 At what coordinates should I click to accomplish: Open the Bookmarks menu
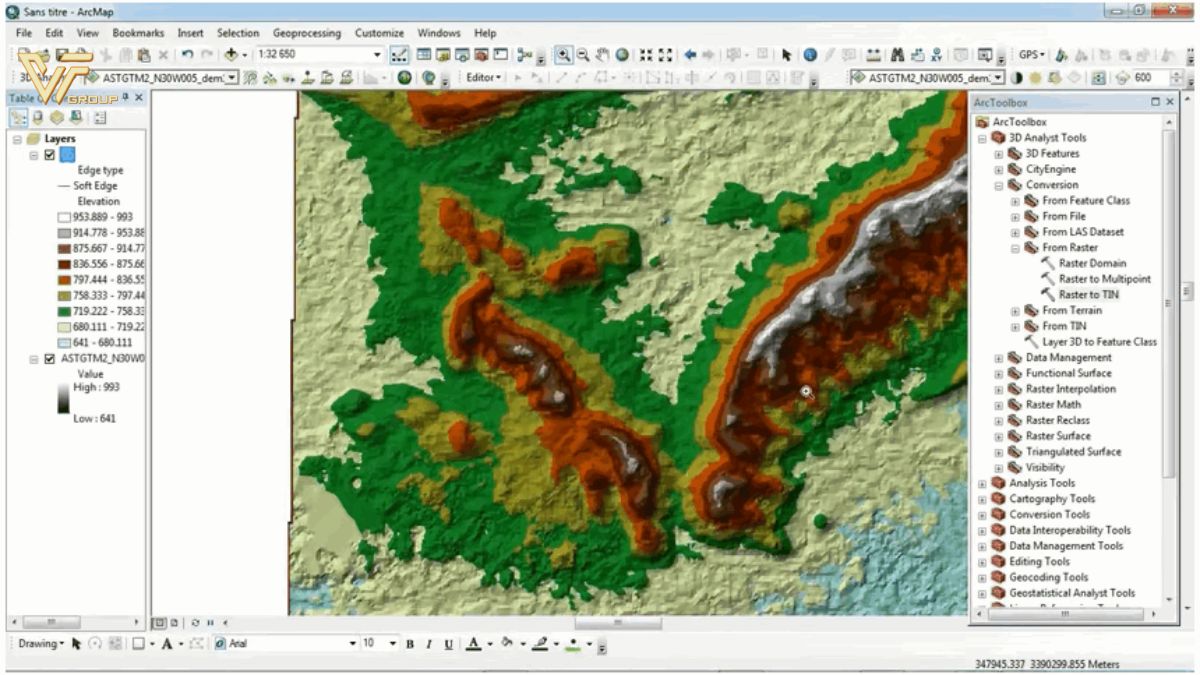138,33
